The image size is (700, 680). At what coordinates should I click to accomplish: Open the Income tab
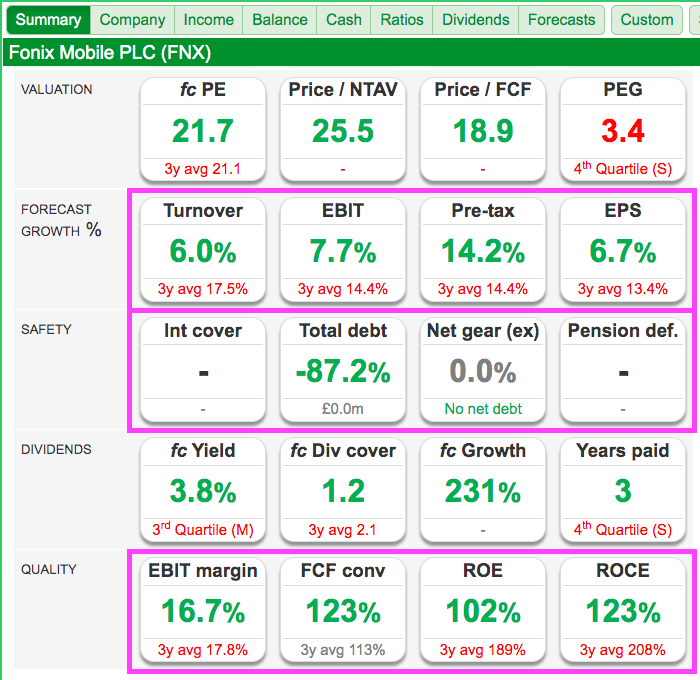(208, 20)
